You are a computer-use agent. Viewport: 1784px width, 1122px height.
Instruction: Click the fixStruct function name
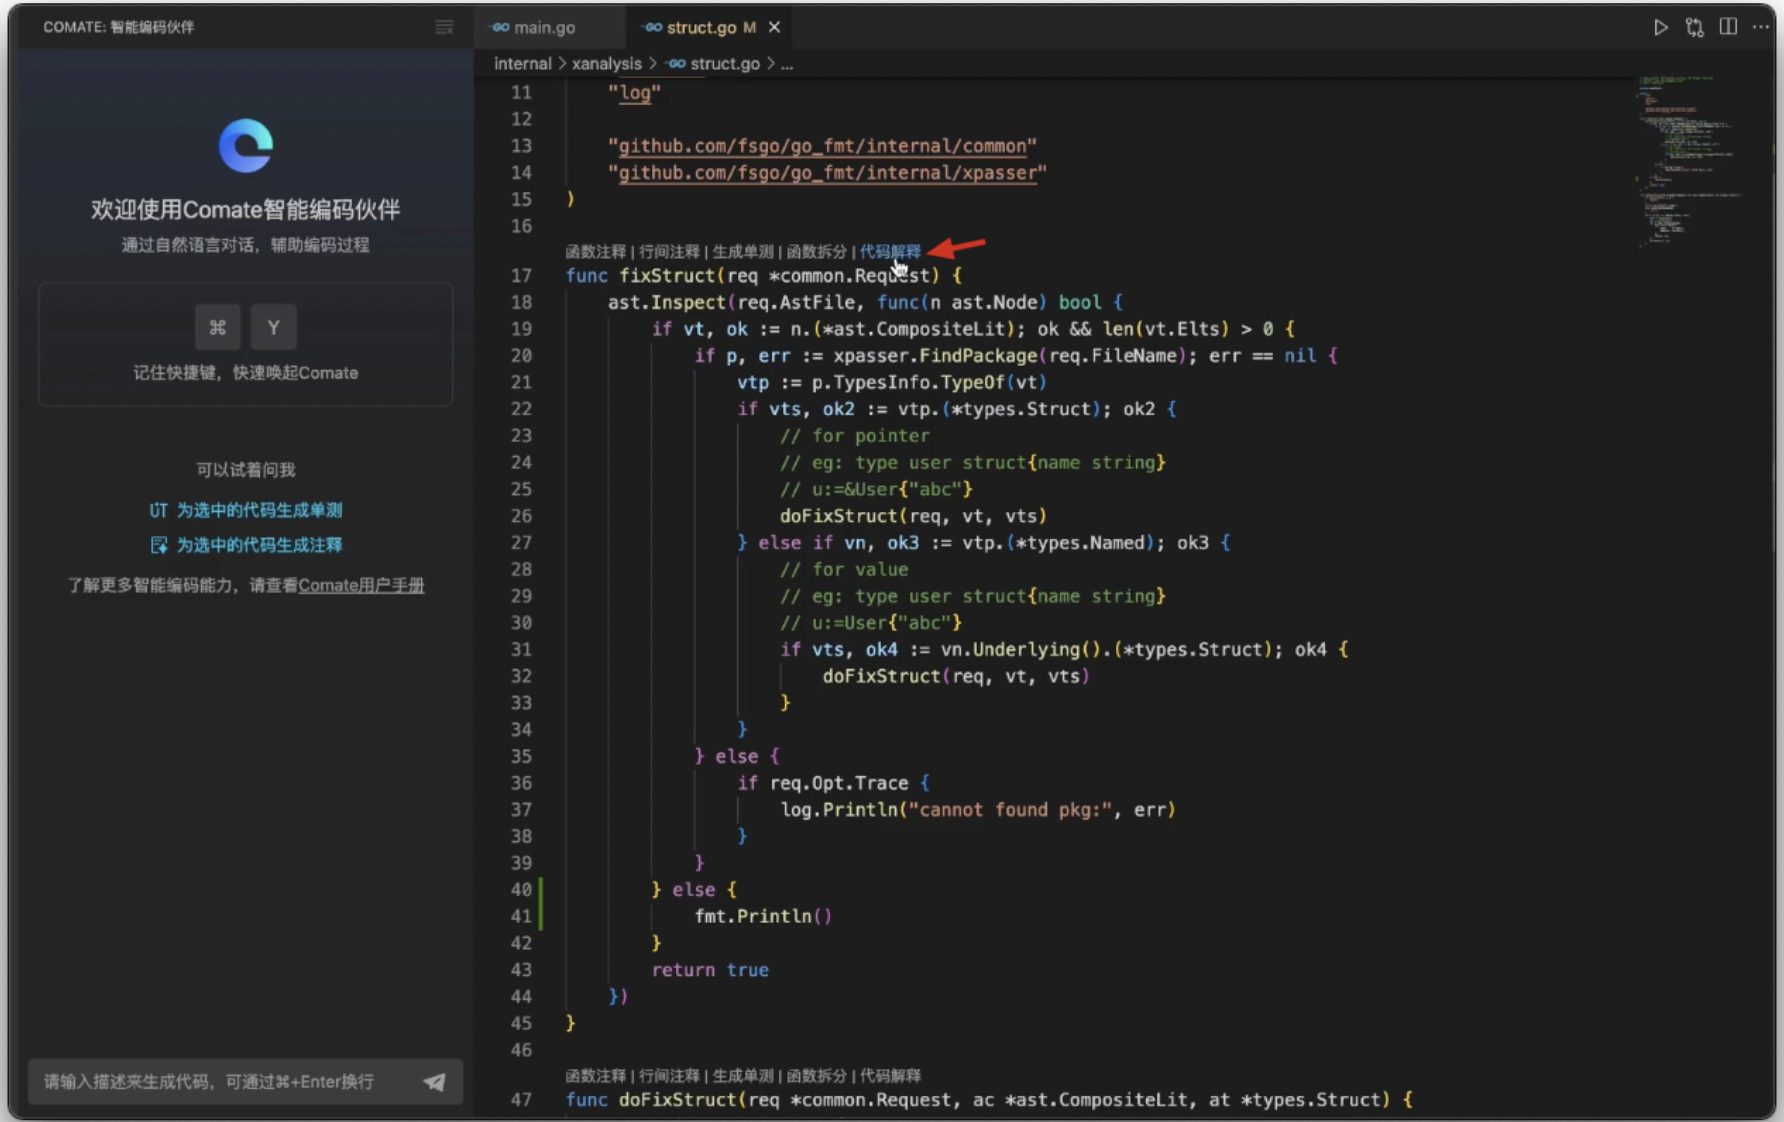click(666, 276)
